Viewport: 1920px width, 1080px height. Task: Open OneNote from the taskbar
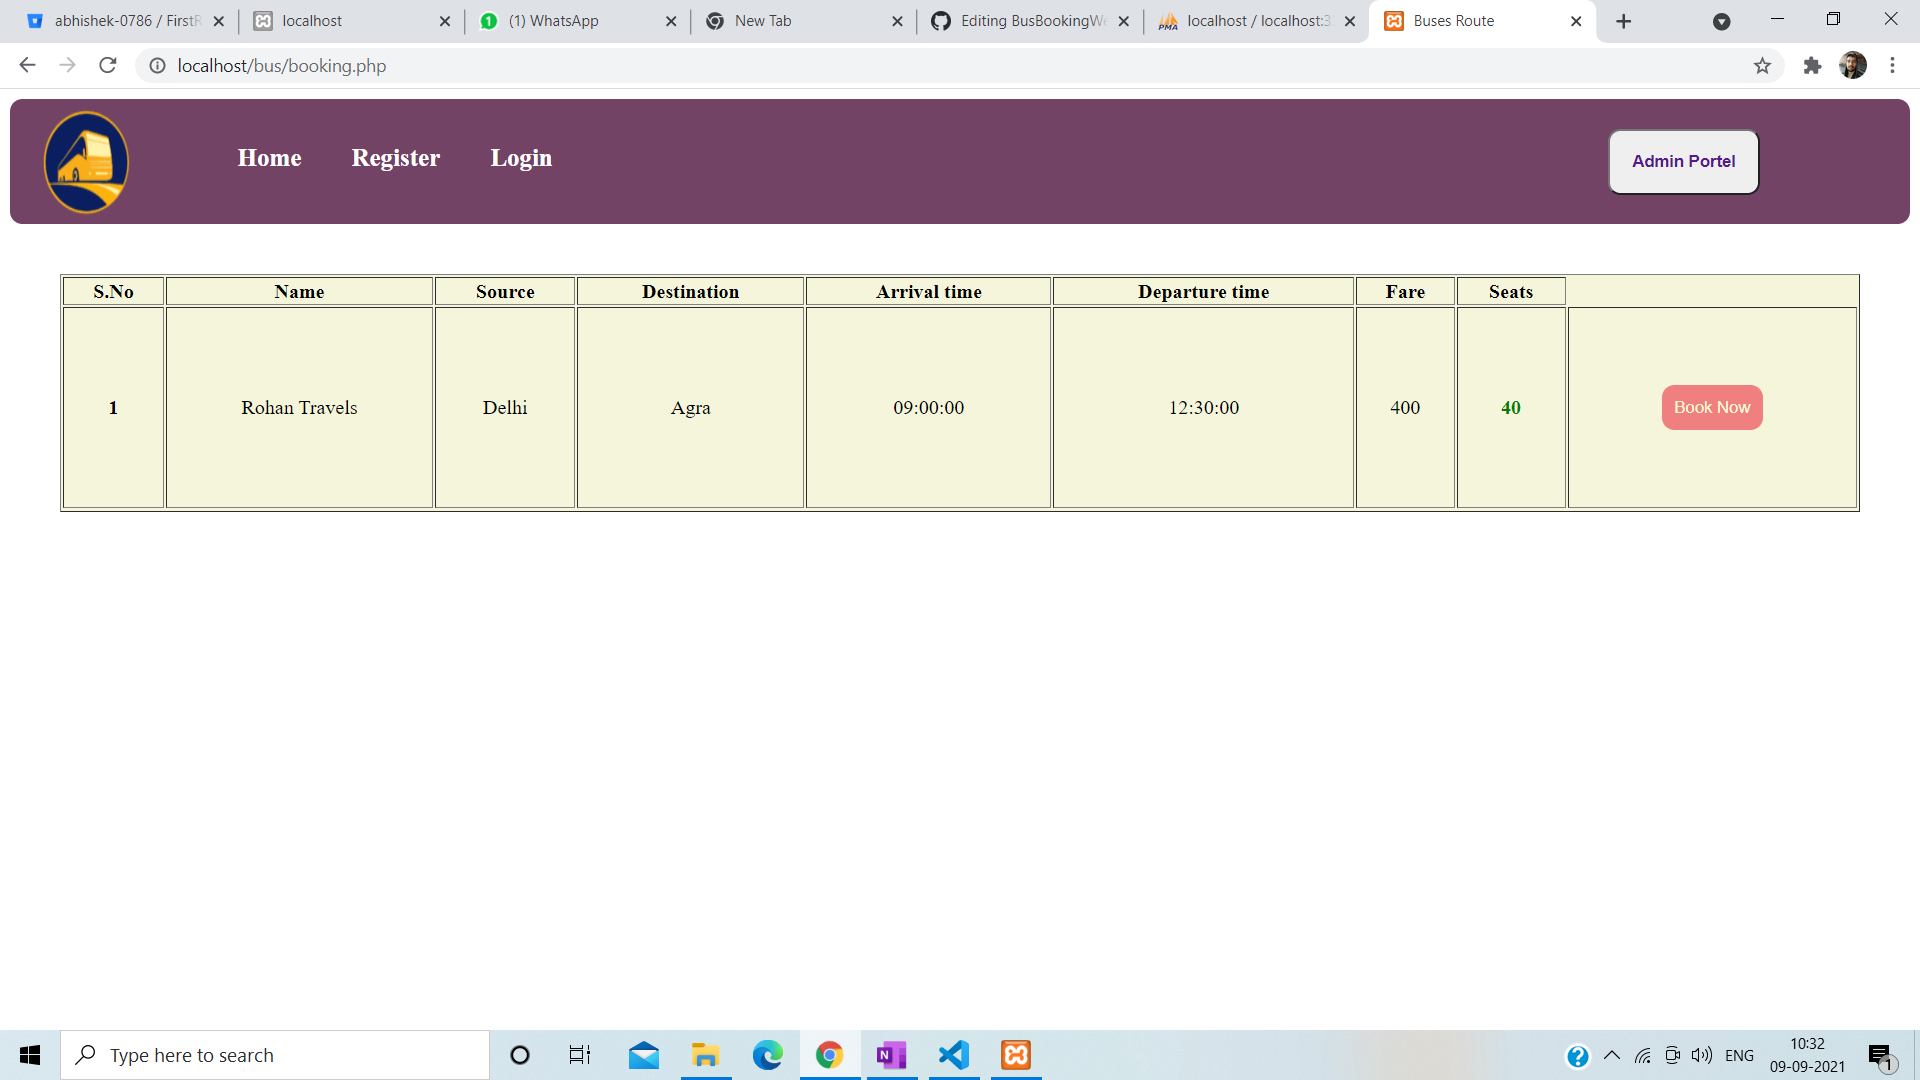click(x=891, y=1054)
